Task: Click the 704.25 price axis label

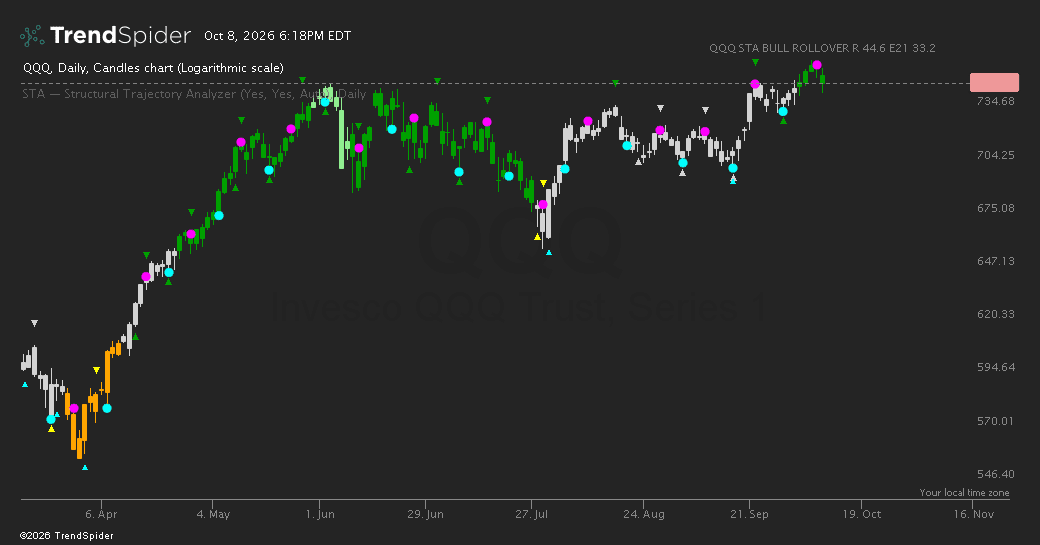Action: coord(996,155)
